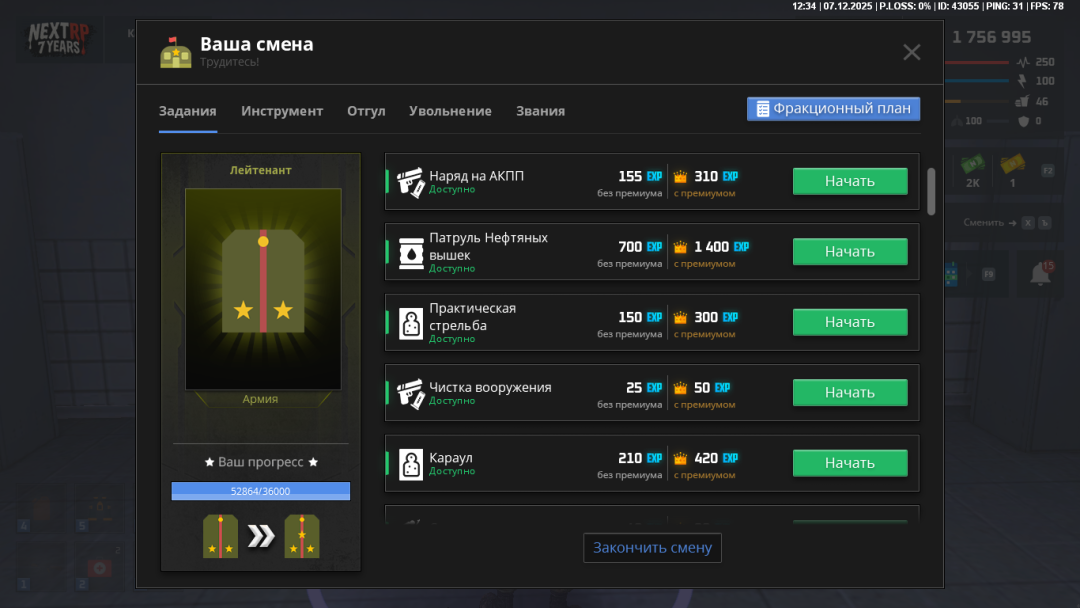Viewport: 1080px width, 608px height.
Task: Open the Фракционный план
Action: point(833,109)
